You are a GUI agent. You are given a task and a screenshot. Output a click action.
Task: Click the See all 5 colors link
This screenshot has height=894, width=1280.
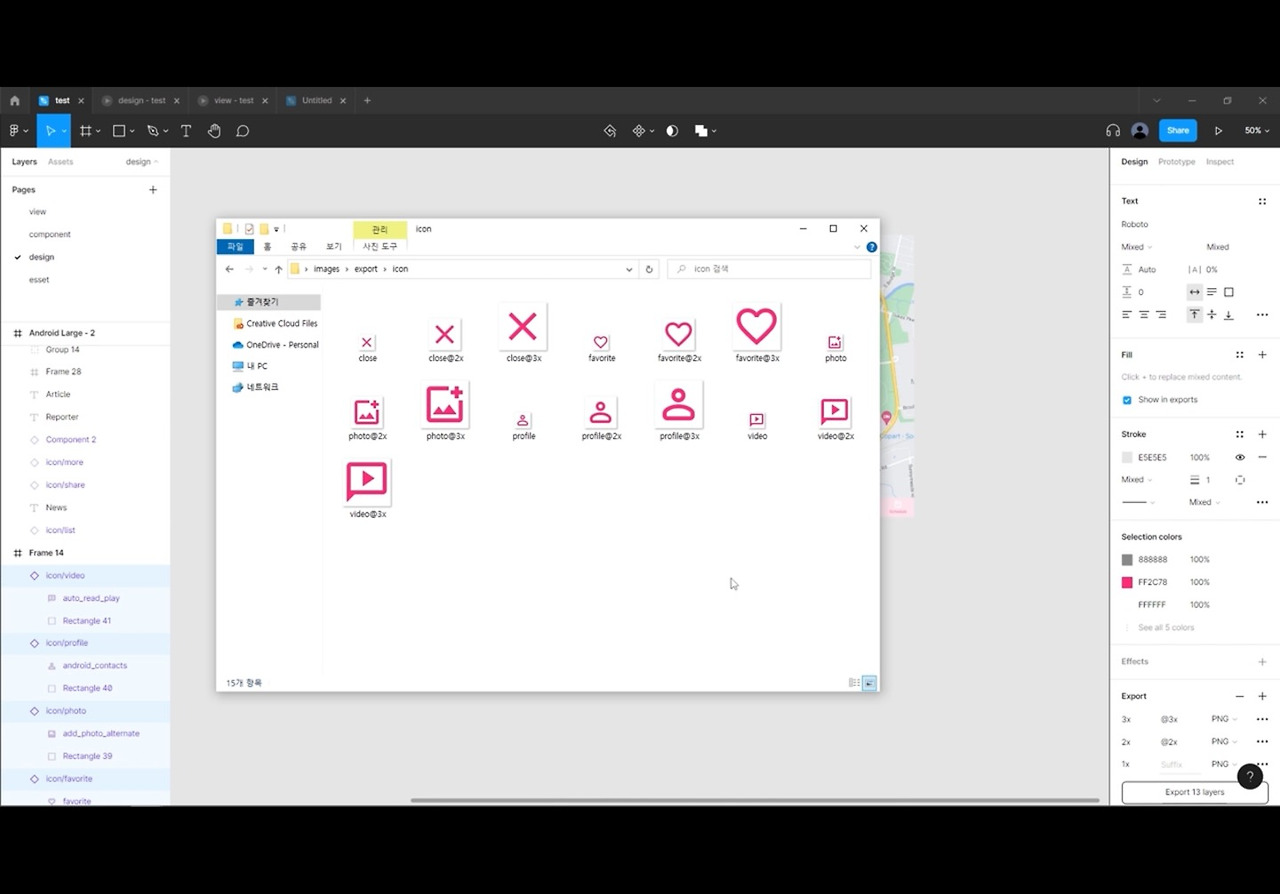1166,628
